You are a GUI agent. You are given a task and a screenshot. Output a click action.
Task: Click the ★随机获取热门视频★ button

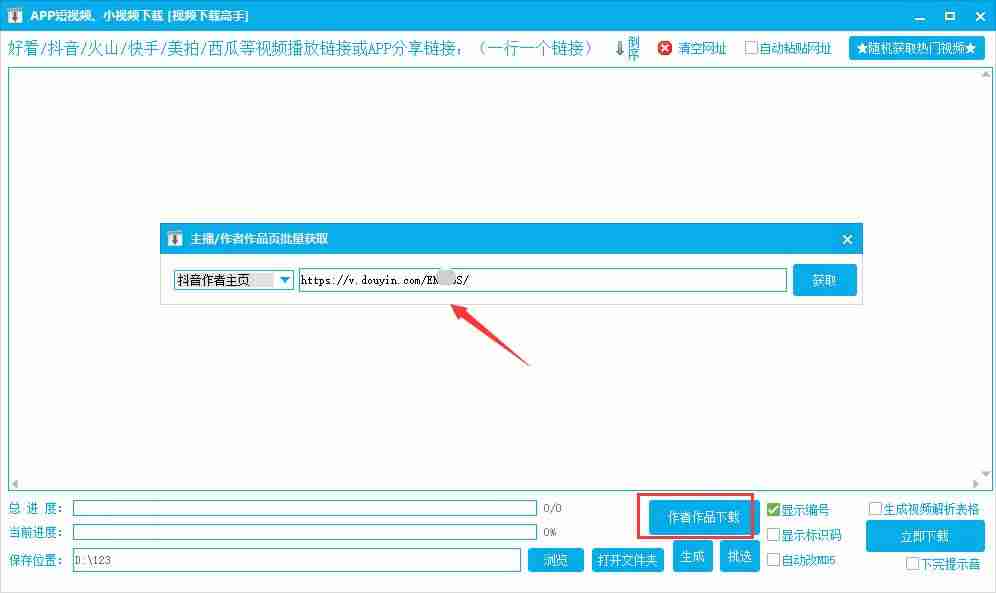[917, 48]
